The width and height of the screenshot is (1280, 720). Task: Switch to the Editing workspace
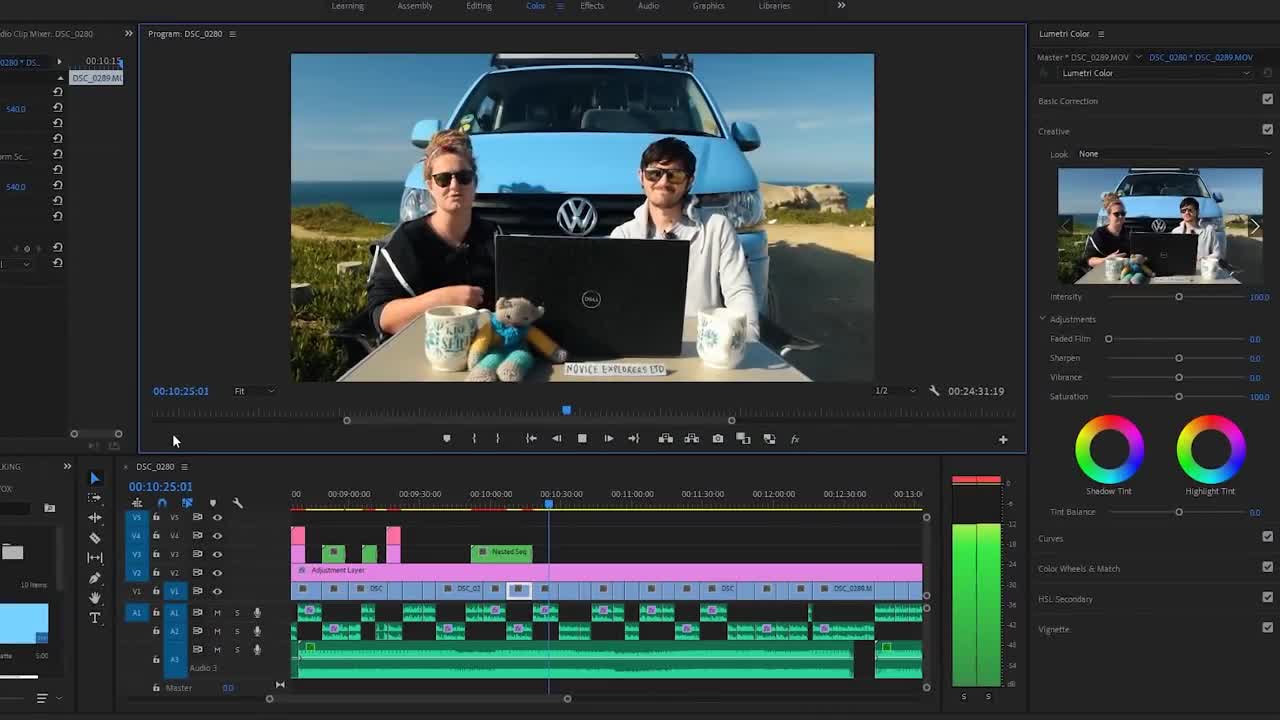pos(479,6)
